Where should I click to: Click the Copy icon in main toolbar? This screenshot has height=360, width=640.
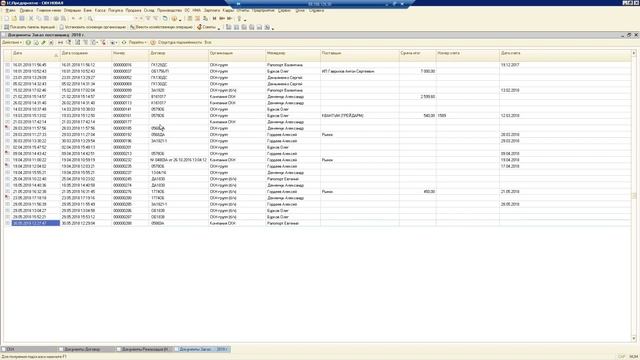click(39, 18)
